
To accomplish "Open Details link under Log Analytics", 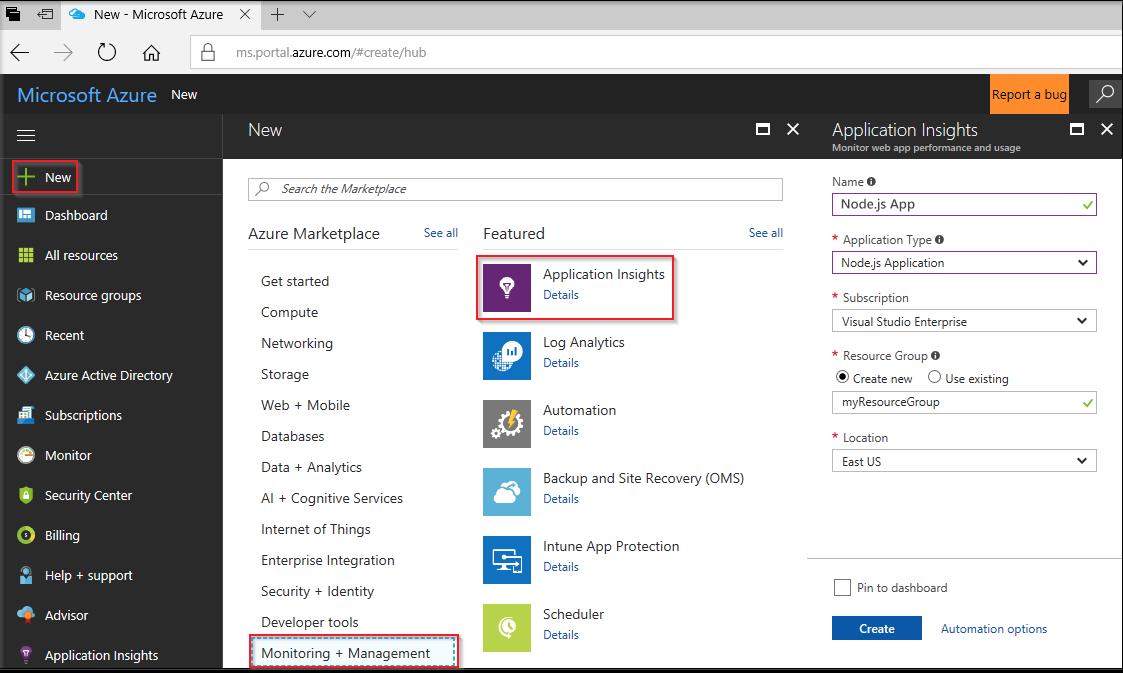I will point(561,363).
